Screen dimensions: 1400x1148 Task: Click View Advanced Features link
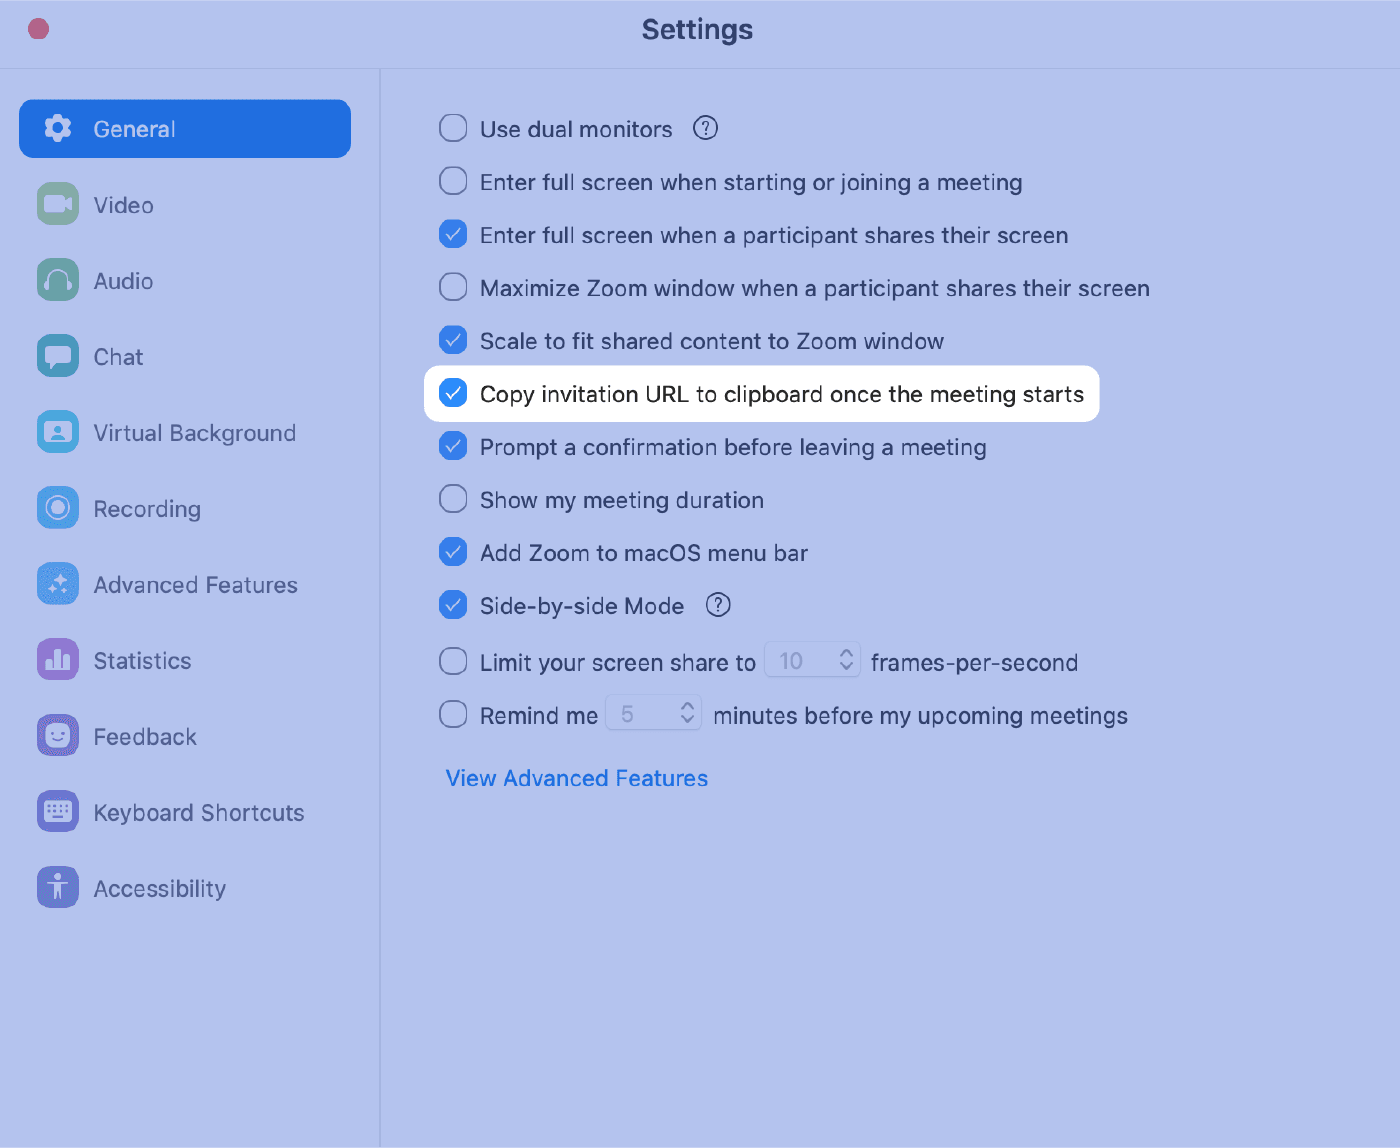pos(576,778)
